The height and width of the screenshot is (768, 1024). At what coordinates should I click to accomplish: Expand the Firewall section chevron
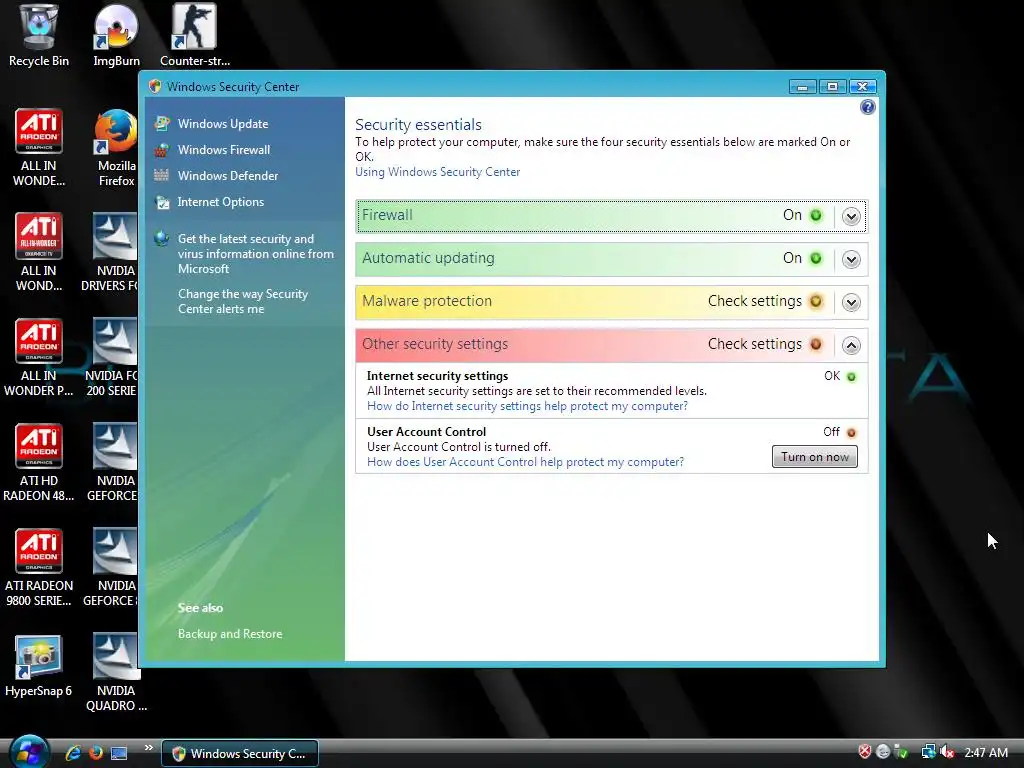coord(851,216)
